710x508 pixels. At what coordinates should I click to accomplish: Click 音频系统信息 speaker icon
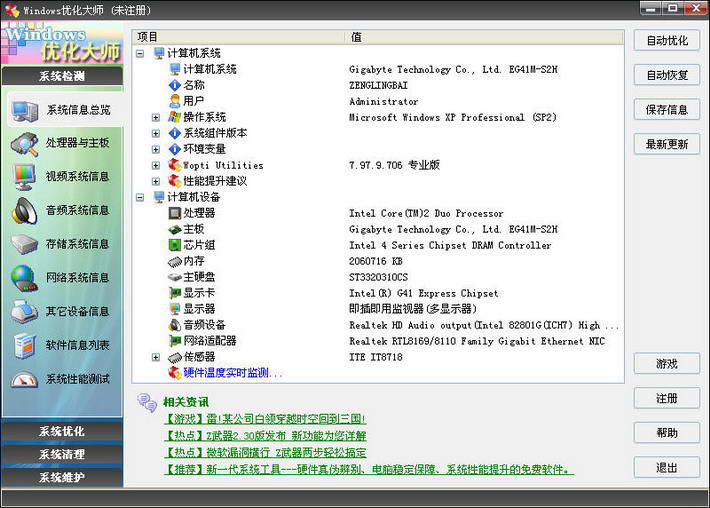coord(25,211)
